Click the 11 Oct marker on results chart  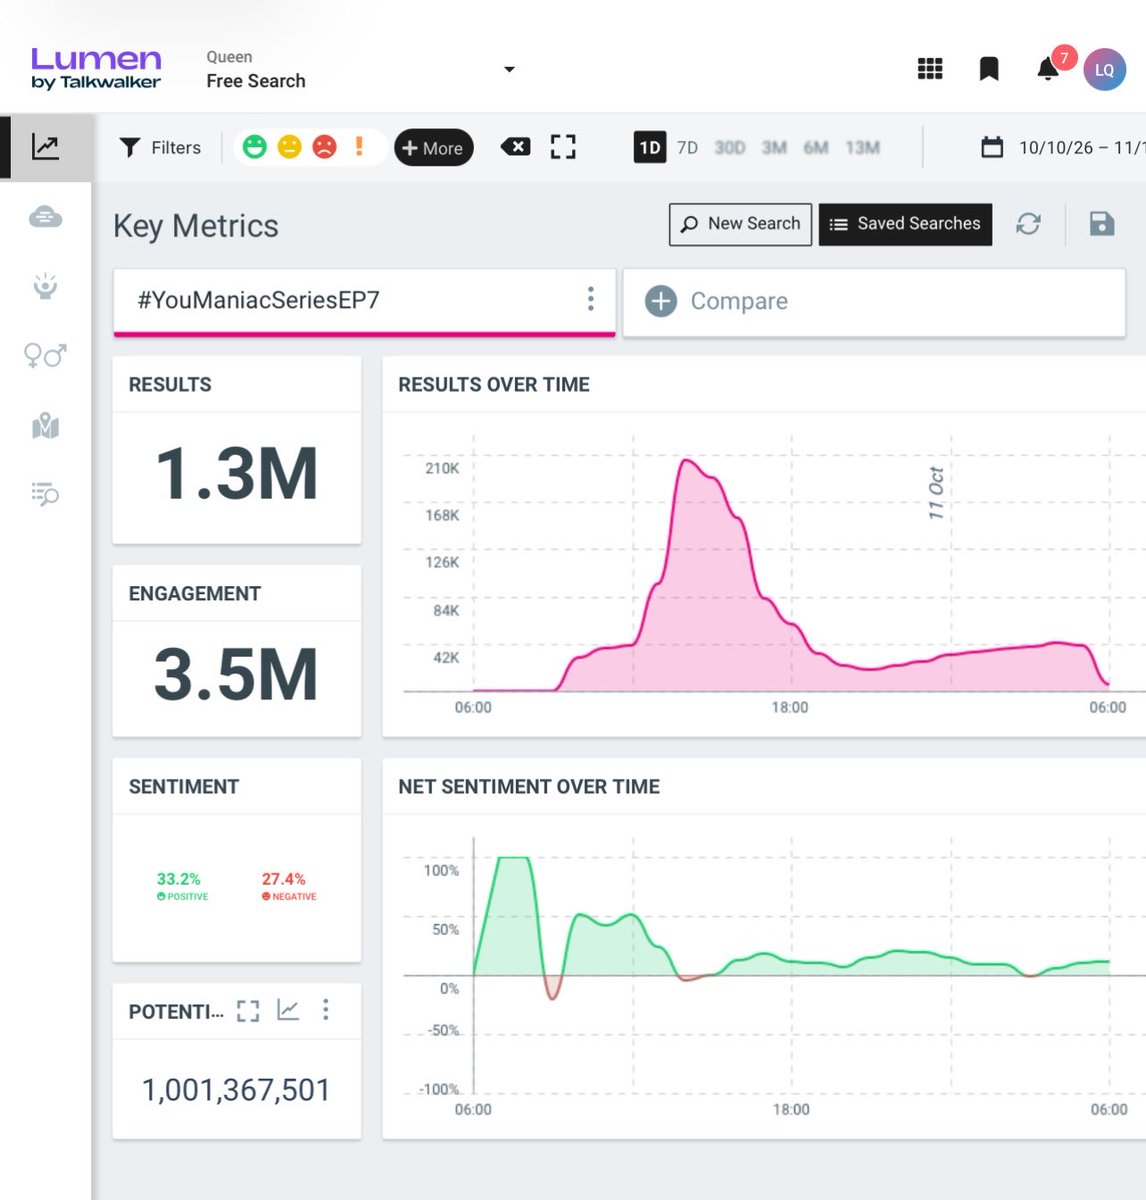pyautogui.click(x=936, y=493)
